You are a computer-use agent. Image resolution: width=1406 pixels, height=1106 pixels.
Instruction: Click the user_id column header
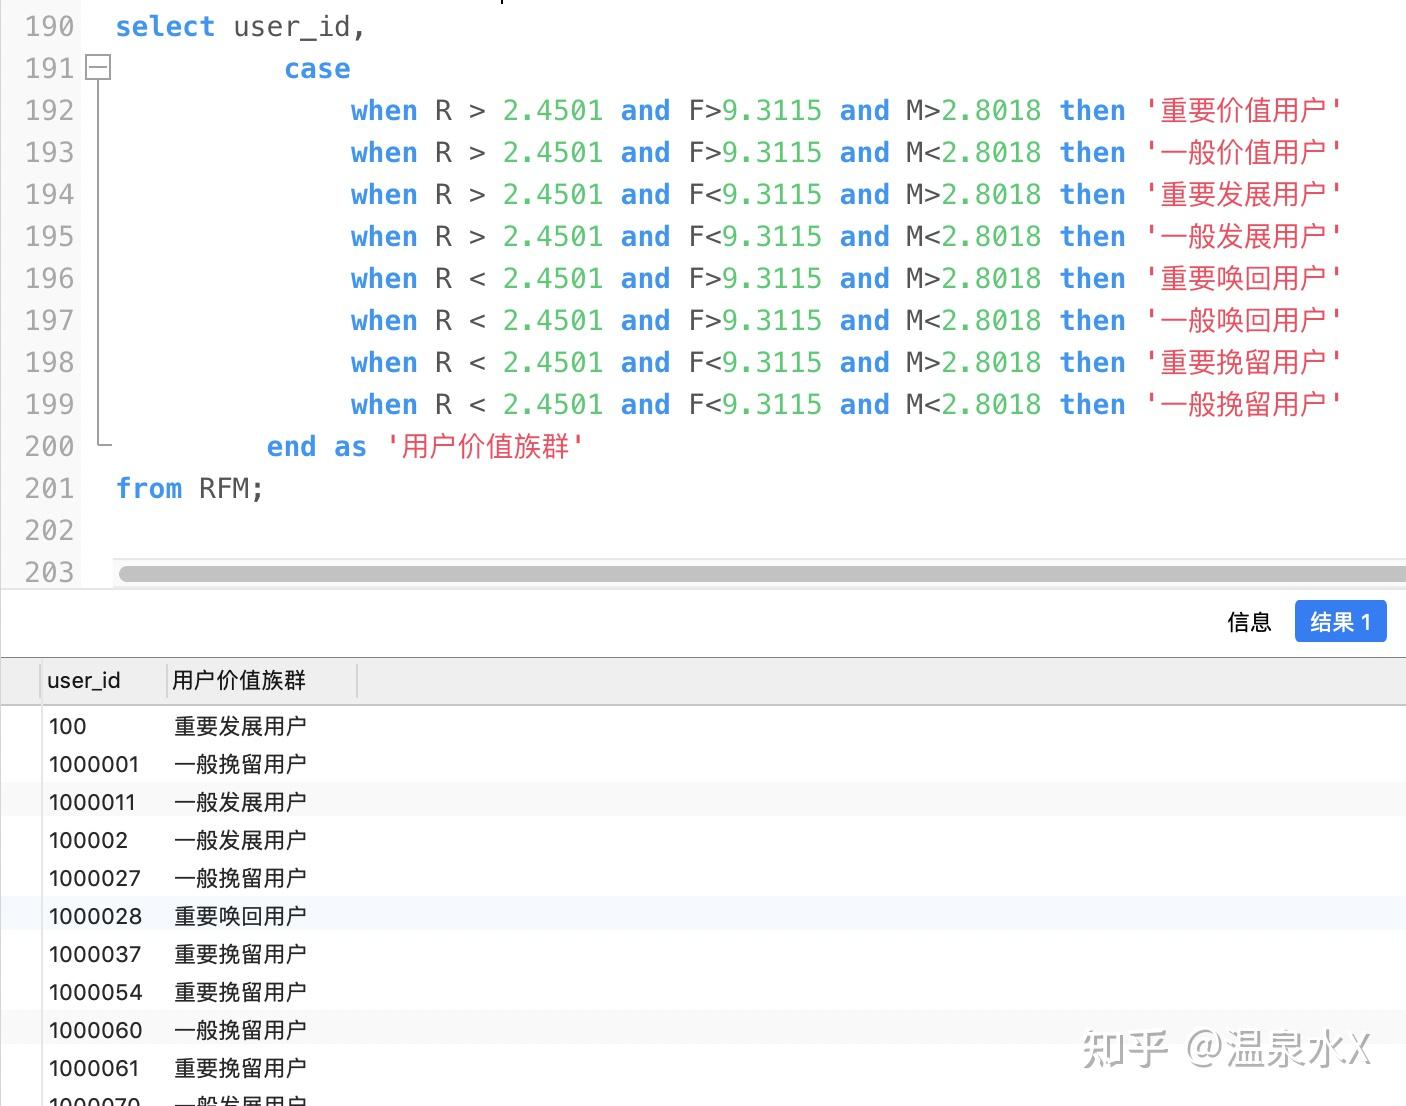[x=84, y=680]
